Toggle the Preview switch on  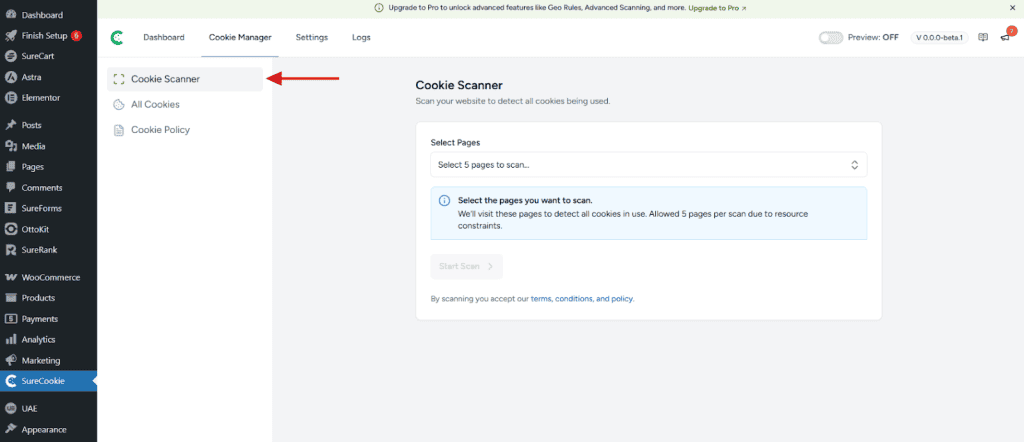(831, 38)
